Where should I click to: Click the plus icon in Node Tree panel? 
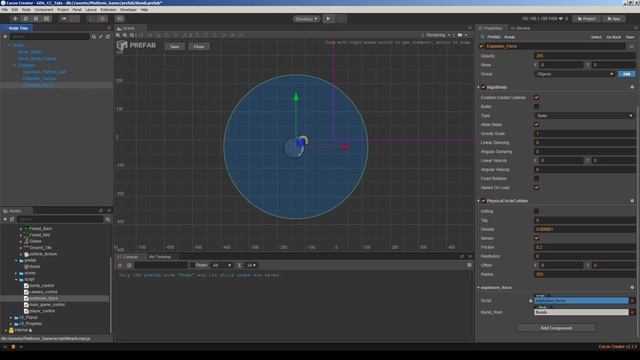pyautogui.click(x=5, y=37)
